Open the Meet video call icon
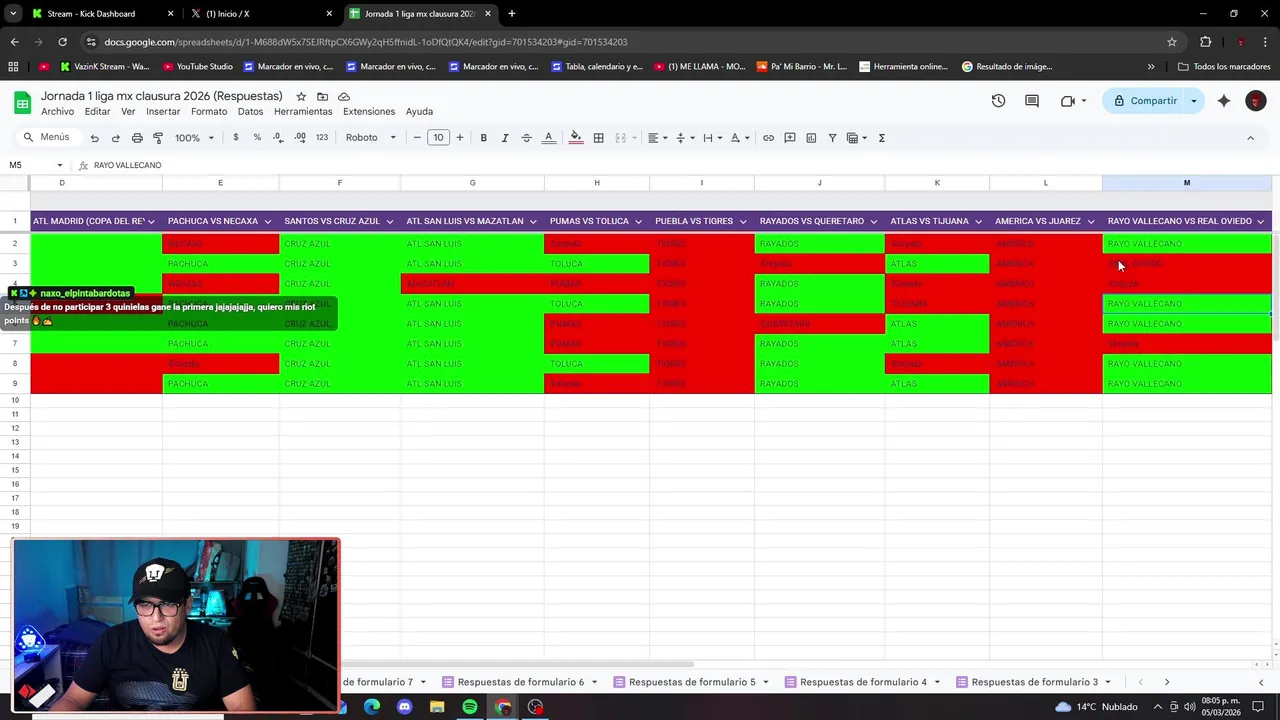 point(1067,101)
